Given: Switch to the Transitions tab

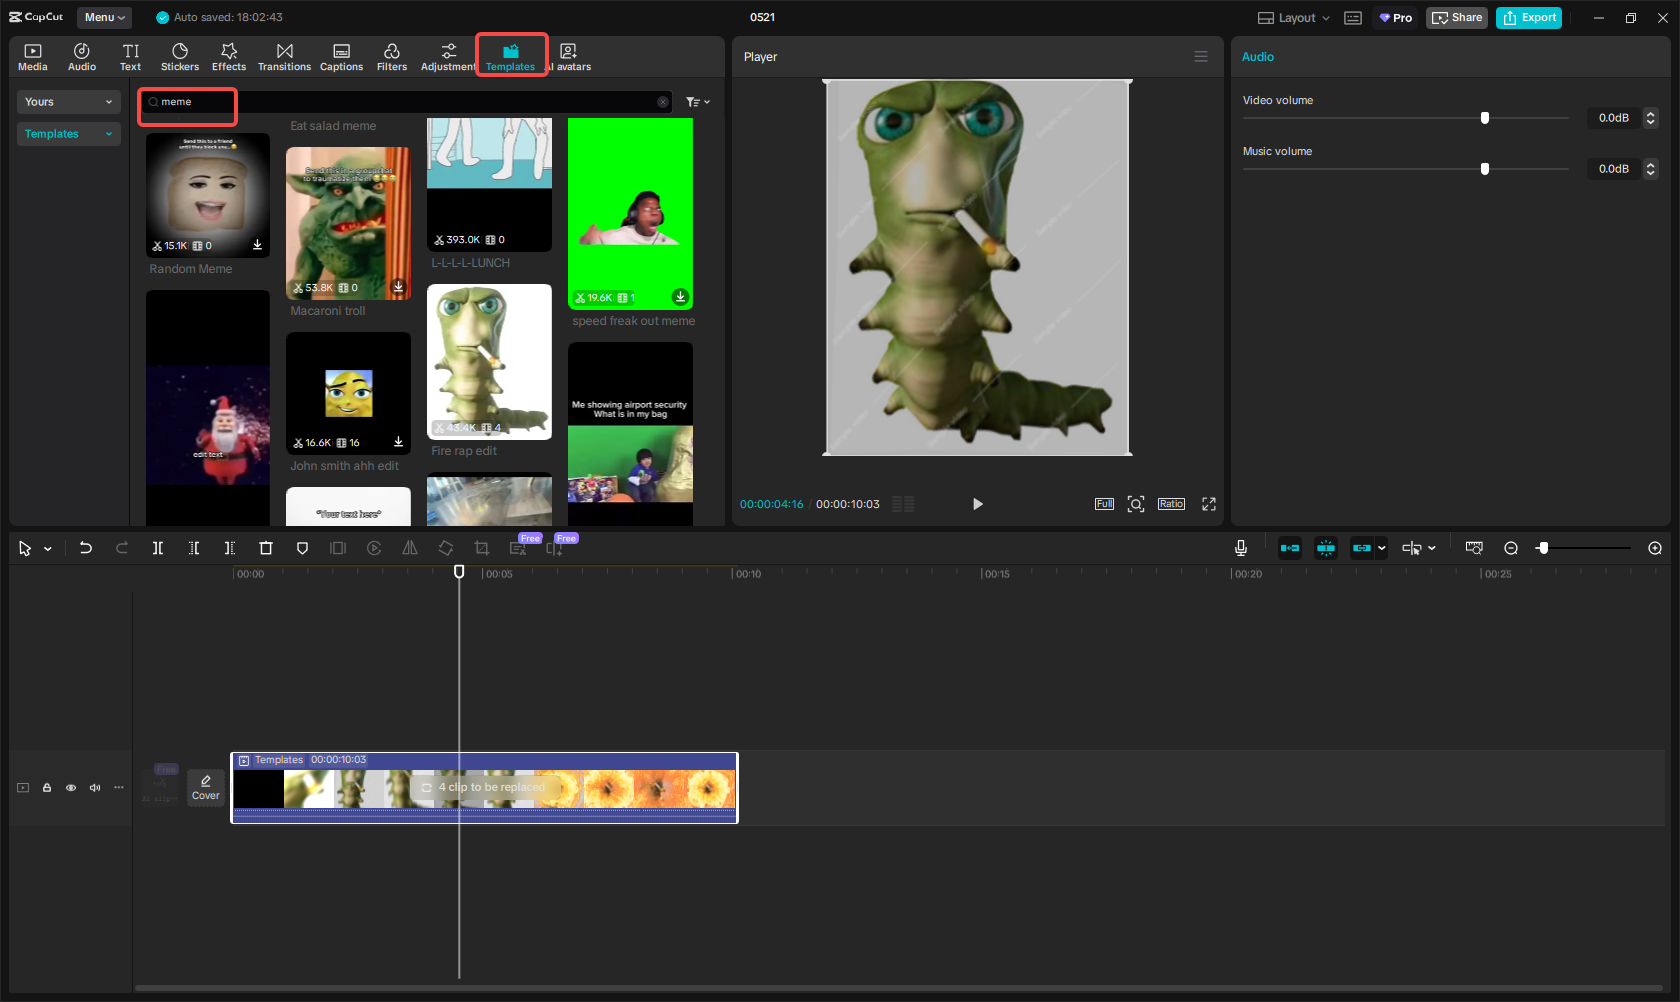Looking at the screenshot, I should click(284, 57).
